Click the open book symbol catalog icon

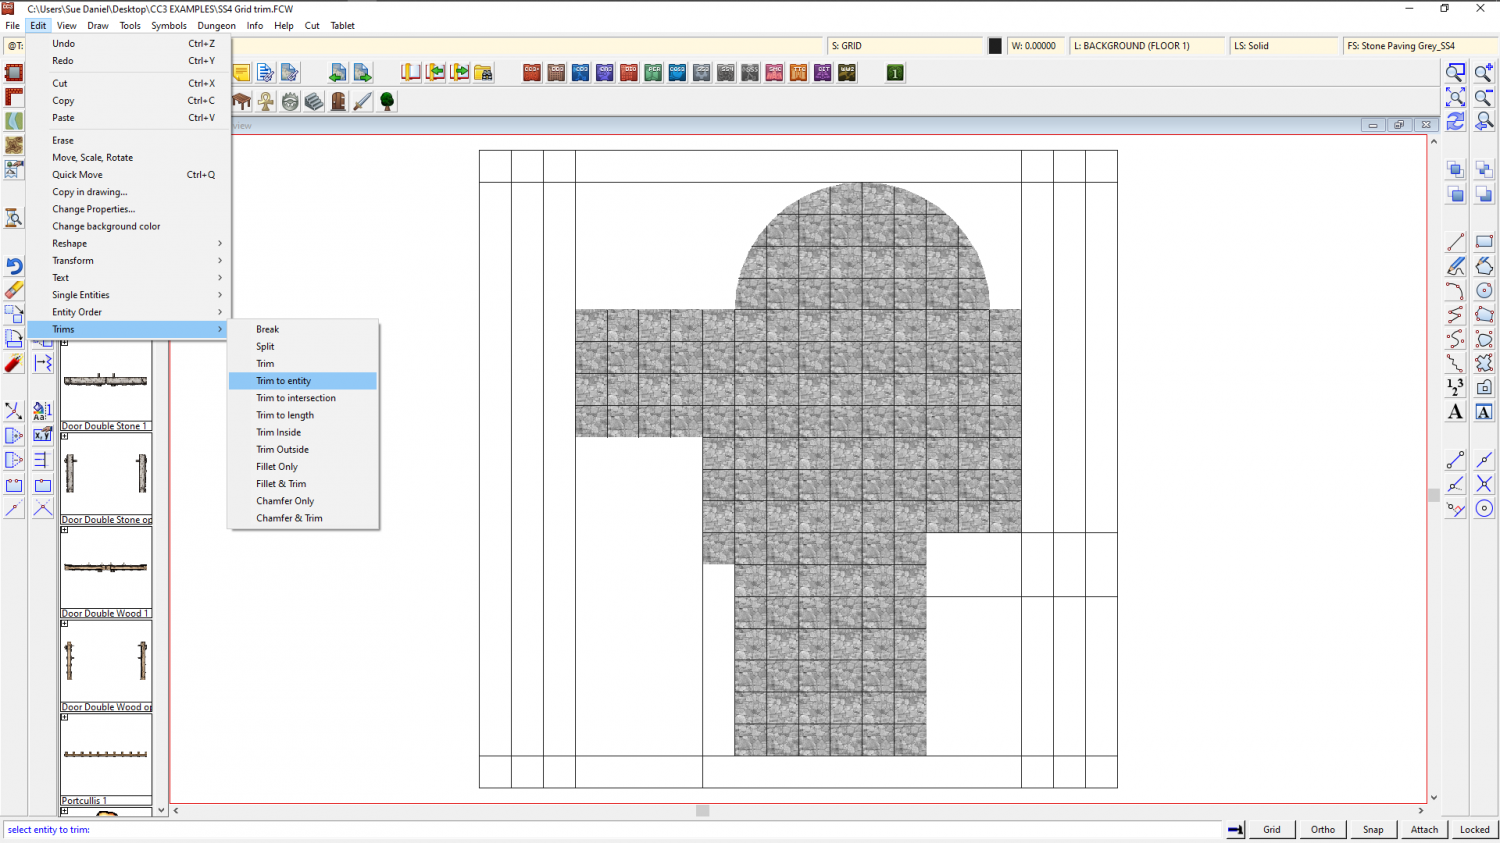point(411,72)
